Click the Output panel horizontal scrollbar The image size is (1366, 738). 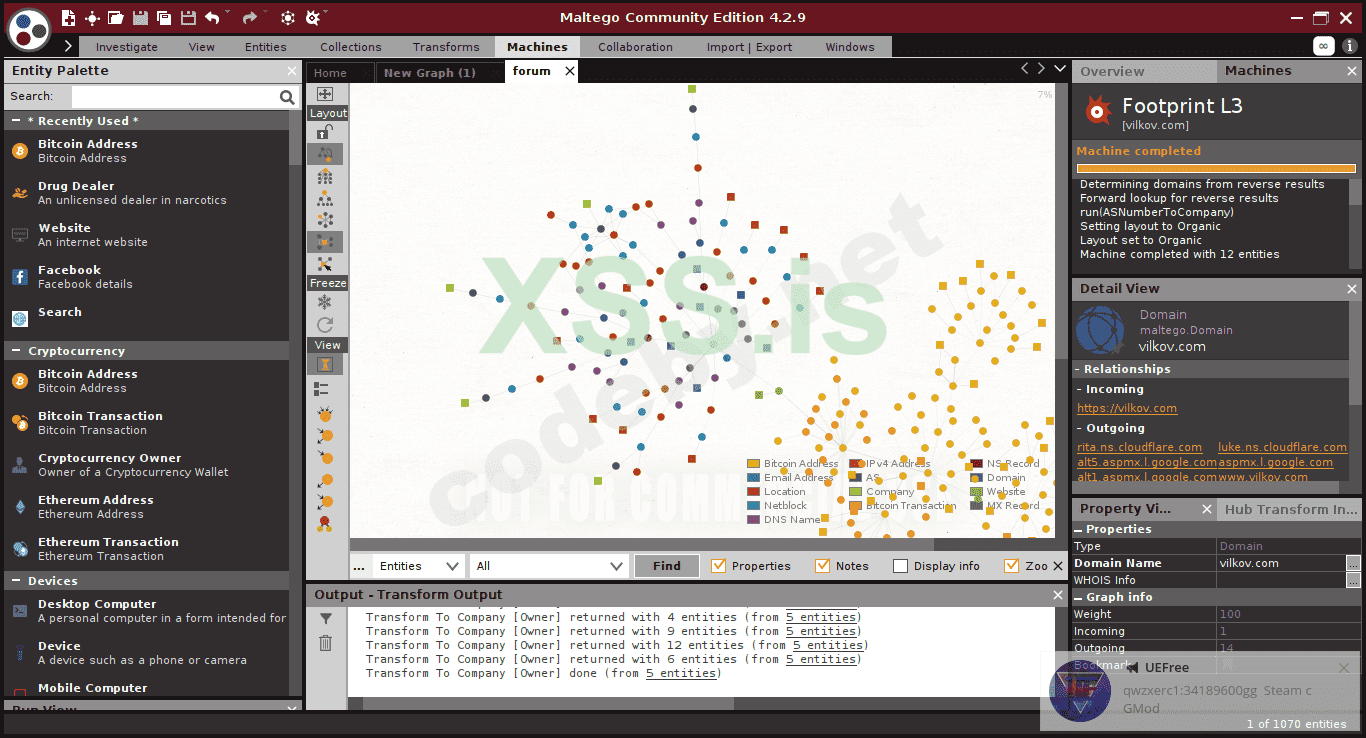tap(548, 703)
